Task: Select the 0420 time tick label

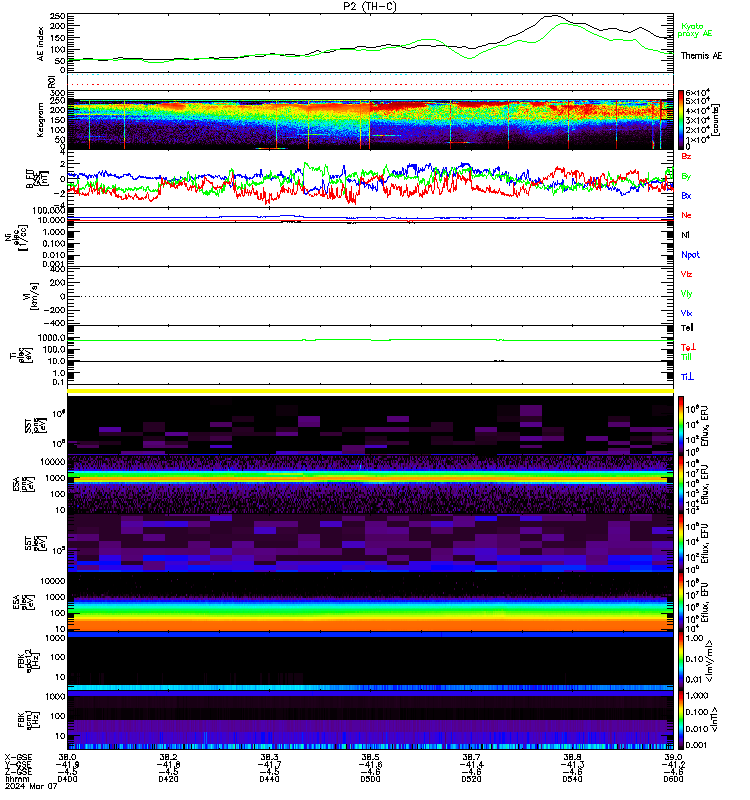Action: 168,779
